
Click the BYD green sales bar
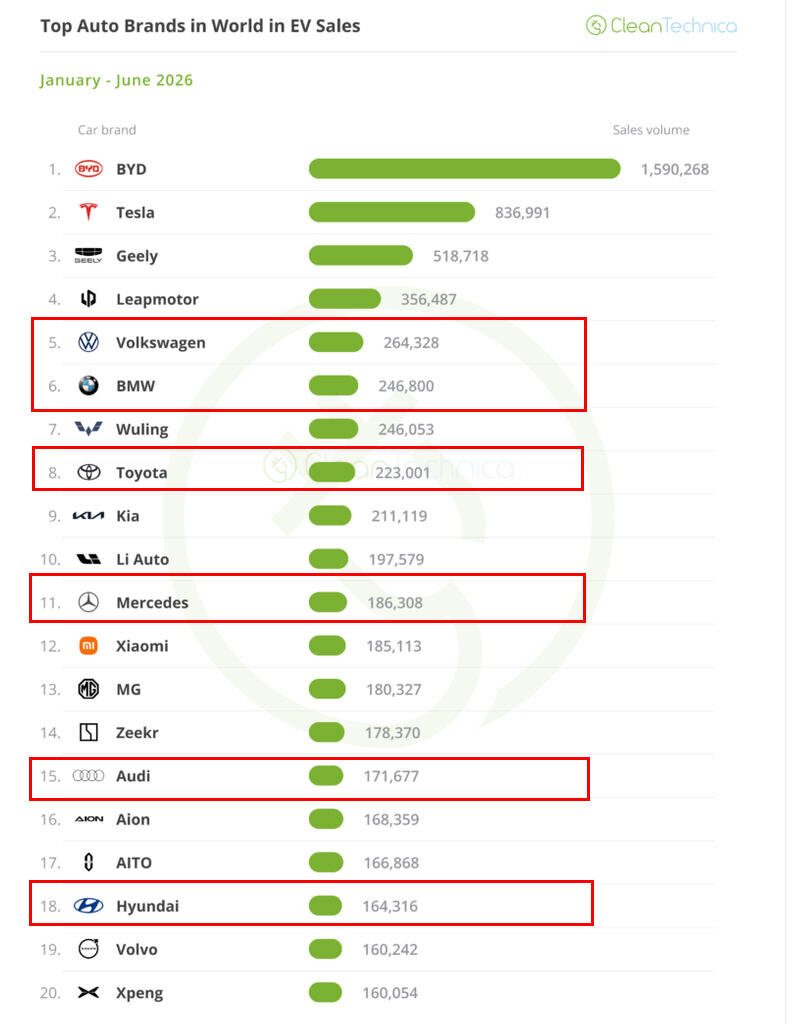pos(464,168)
